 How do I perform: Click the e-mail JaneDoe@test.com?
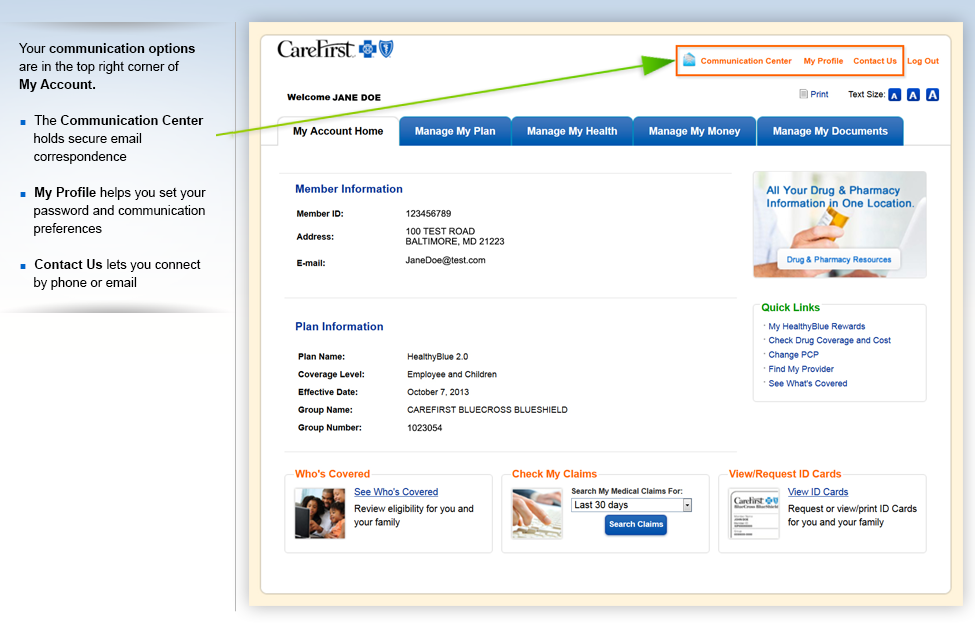tap(445, 260)
